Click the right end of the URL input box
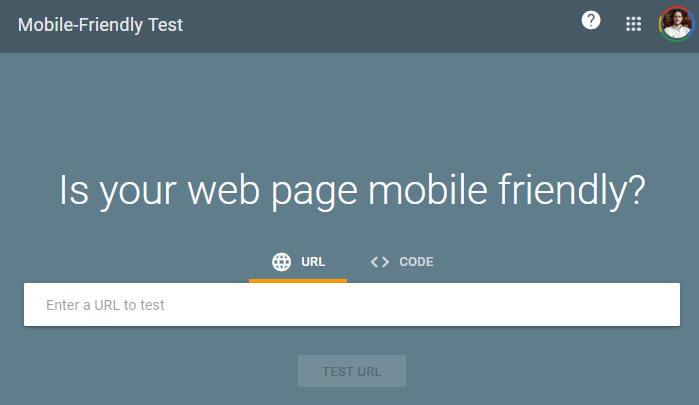Image resolution: width=699 pixels, height=405 pixels. (660, 305)
